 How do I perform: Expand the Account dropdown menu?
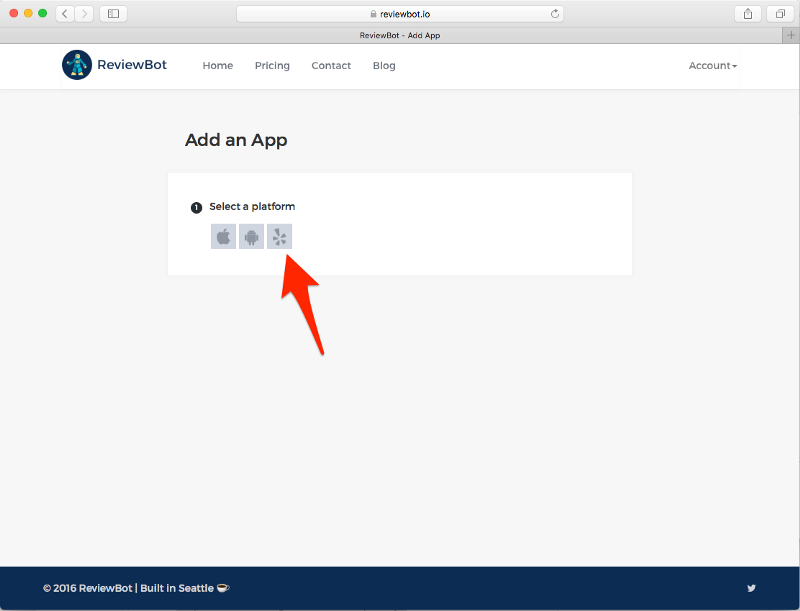click(x=712, y=66)
